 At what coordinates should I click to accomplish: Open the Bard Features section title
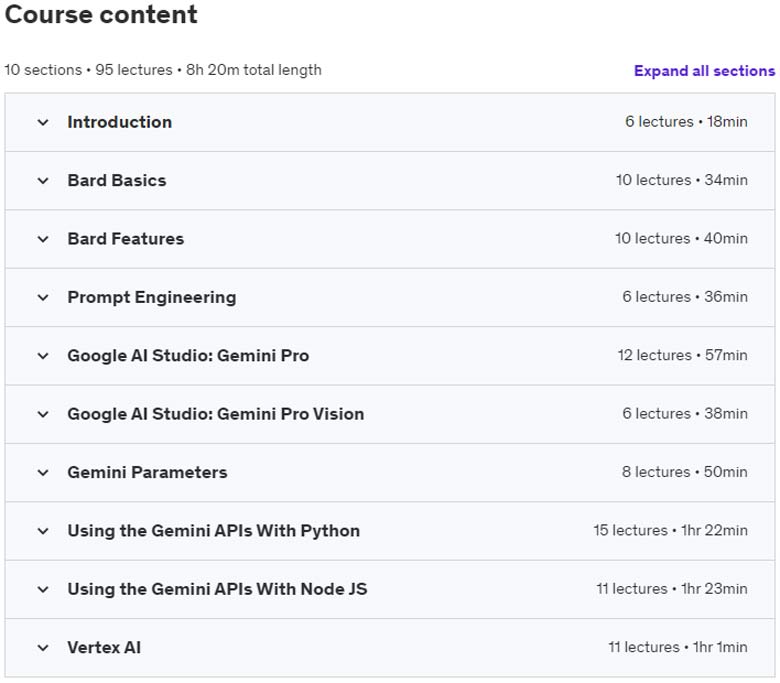click(126, 239)
